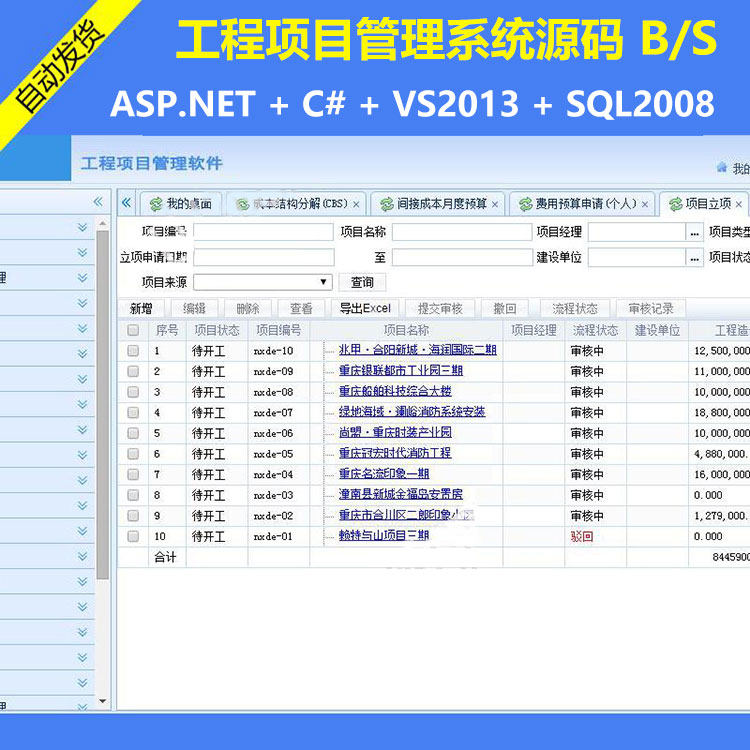Select the 项目立项 tab

[703, 204]
